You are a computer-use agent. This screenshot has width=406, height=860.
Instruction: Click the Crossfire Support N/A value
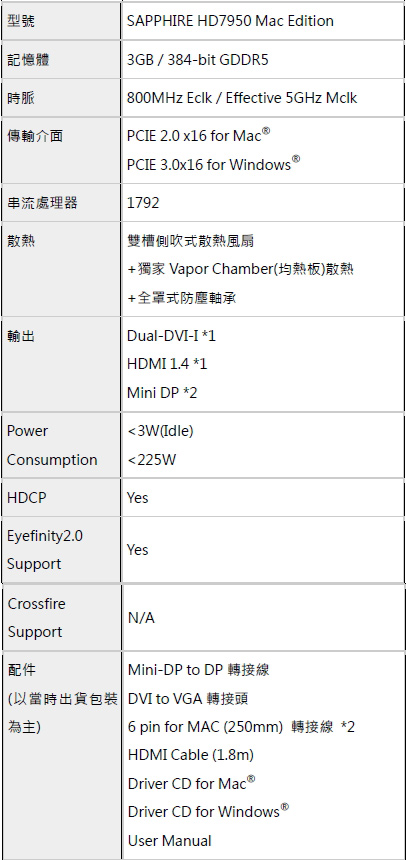(x=142, y=618)
